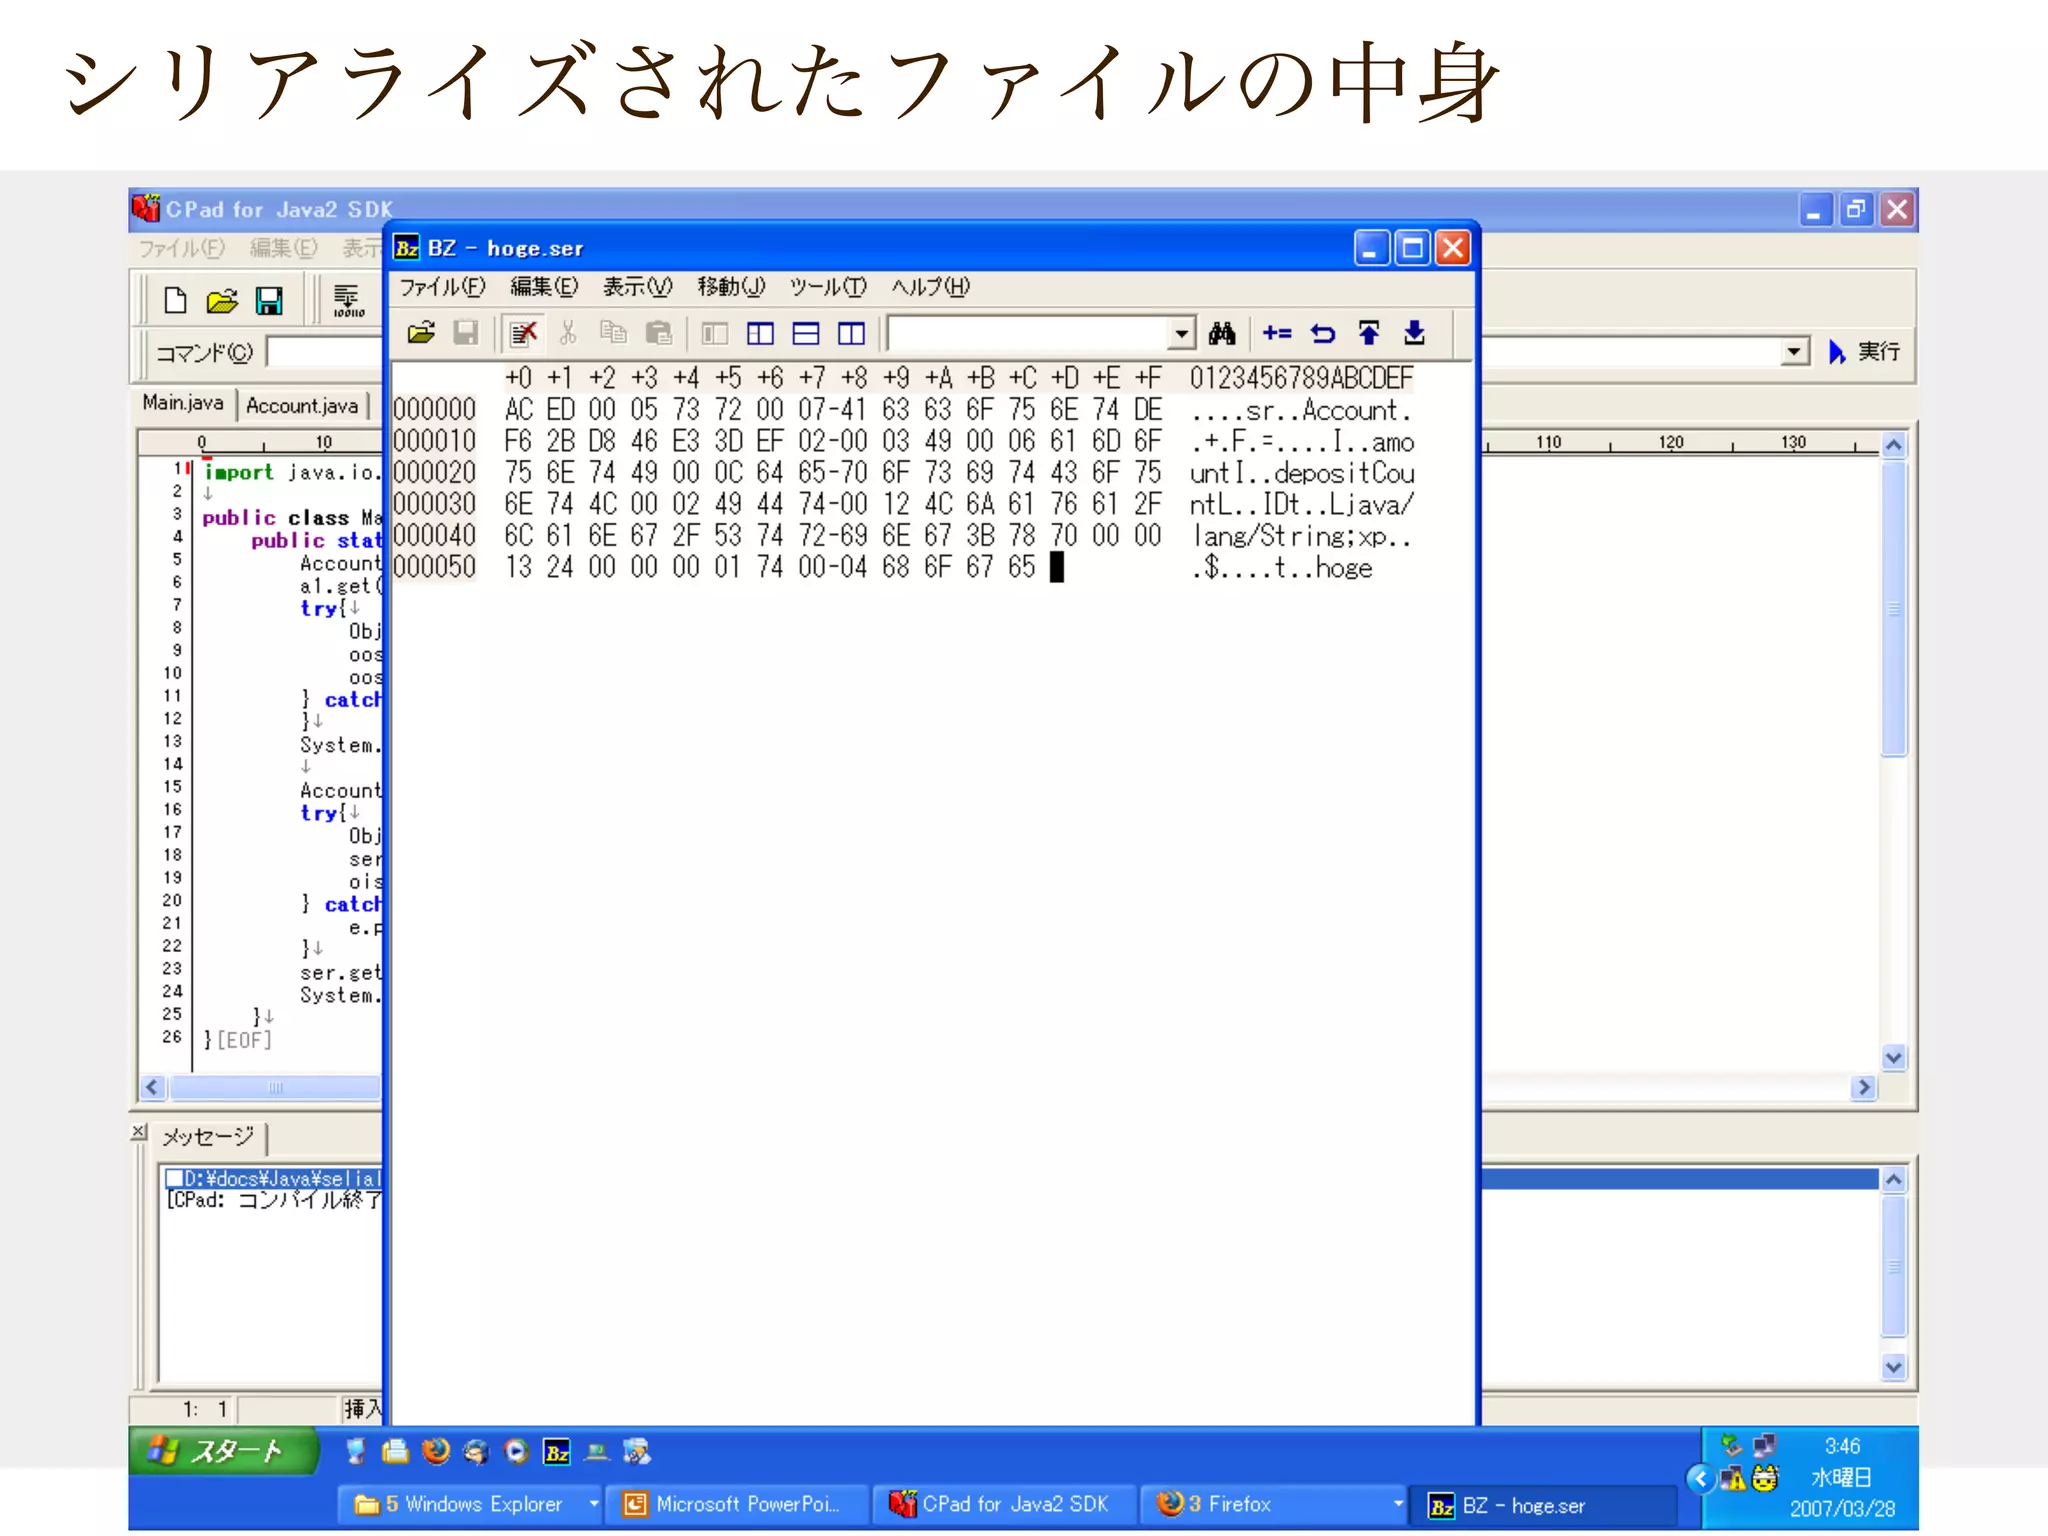Toggle horizontal split view icon in BZ
The width and height of the screenshot is (2048, 1536).
(x=806, y=333)
